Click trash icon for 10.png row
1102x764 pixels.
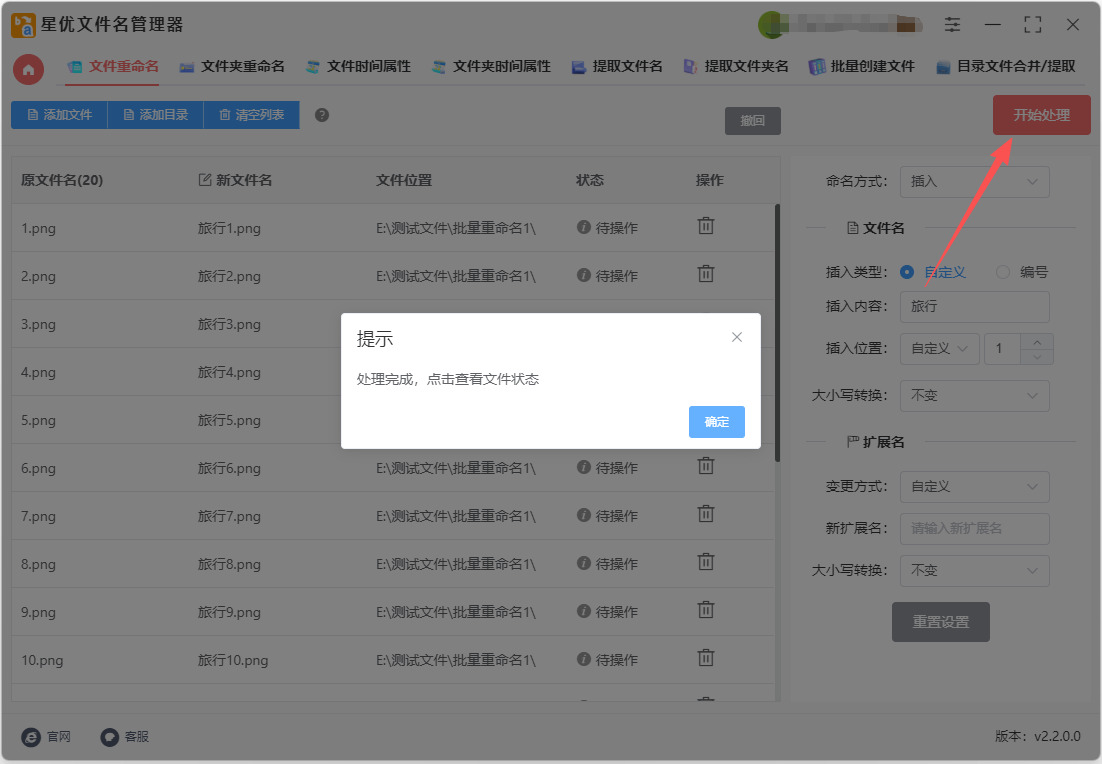[706, 658]
